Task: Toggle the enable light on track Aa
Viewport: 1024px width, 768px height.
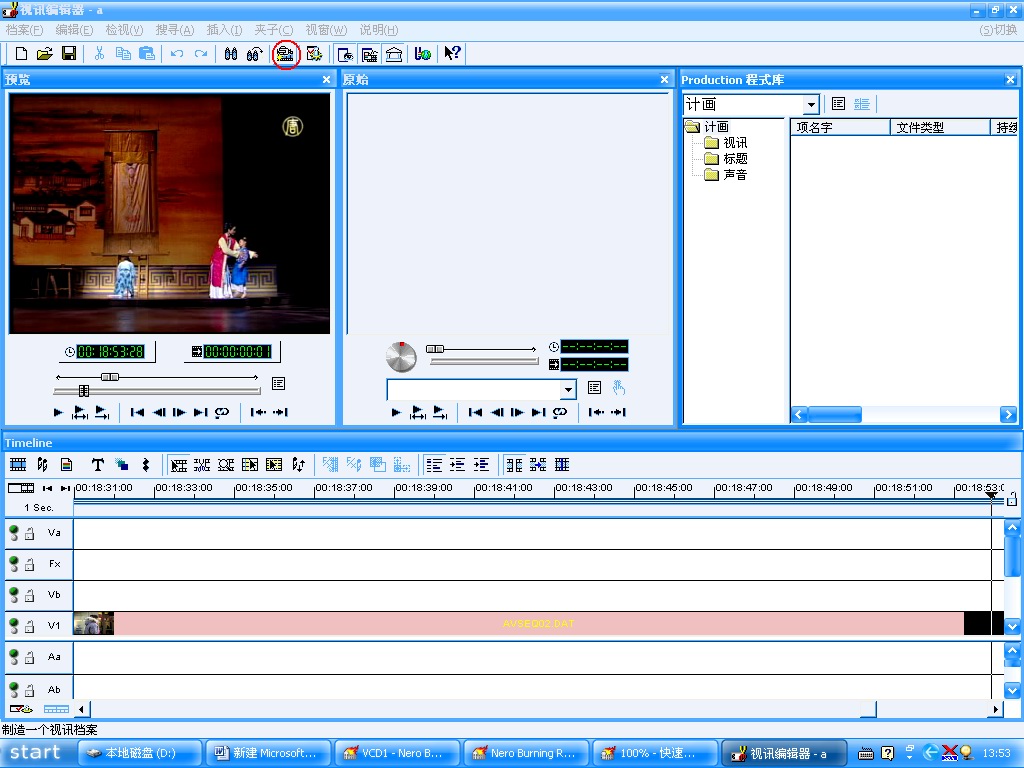Action: coord(14,657)
